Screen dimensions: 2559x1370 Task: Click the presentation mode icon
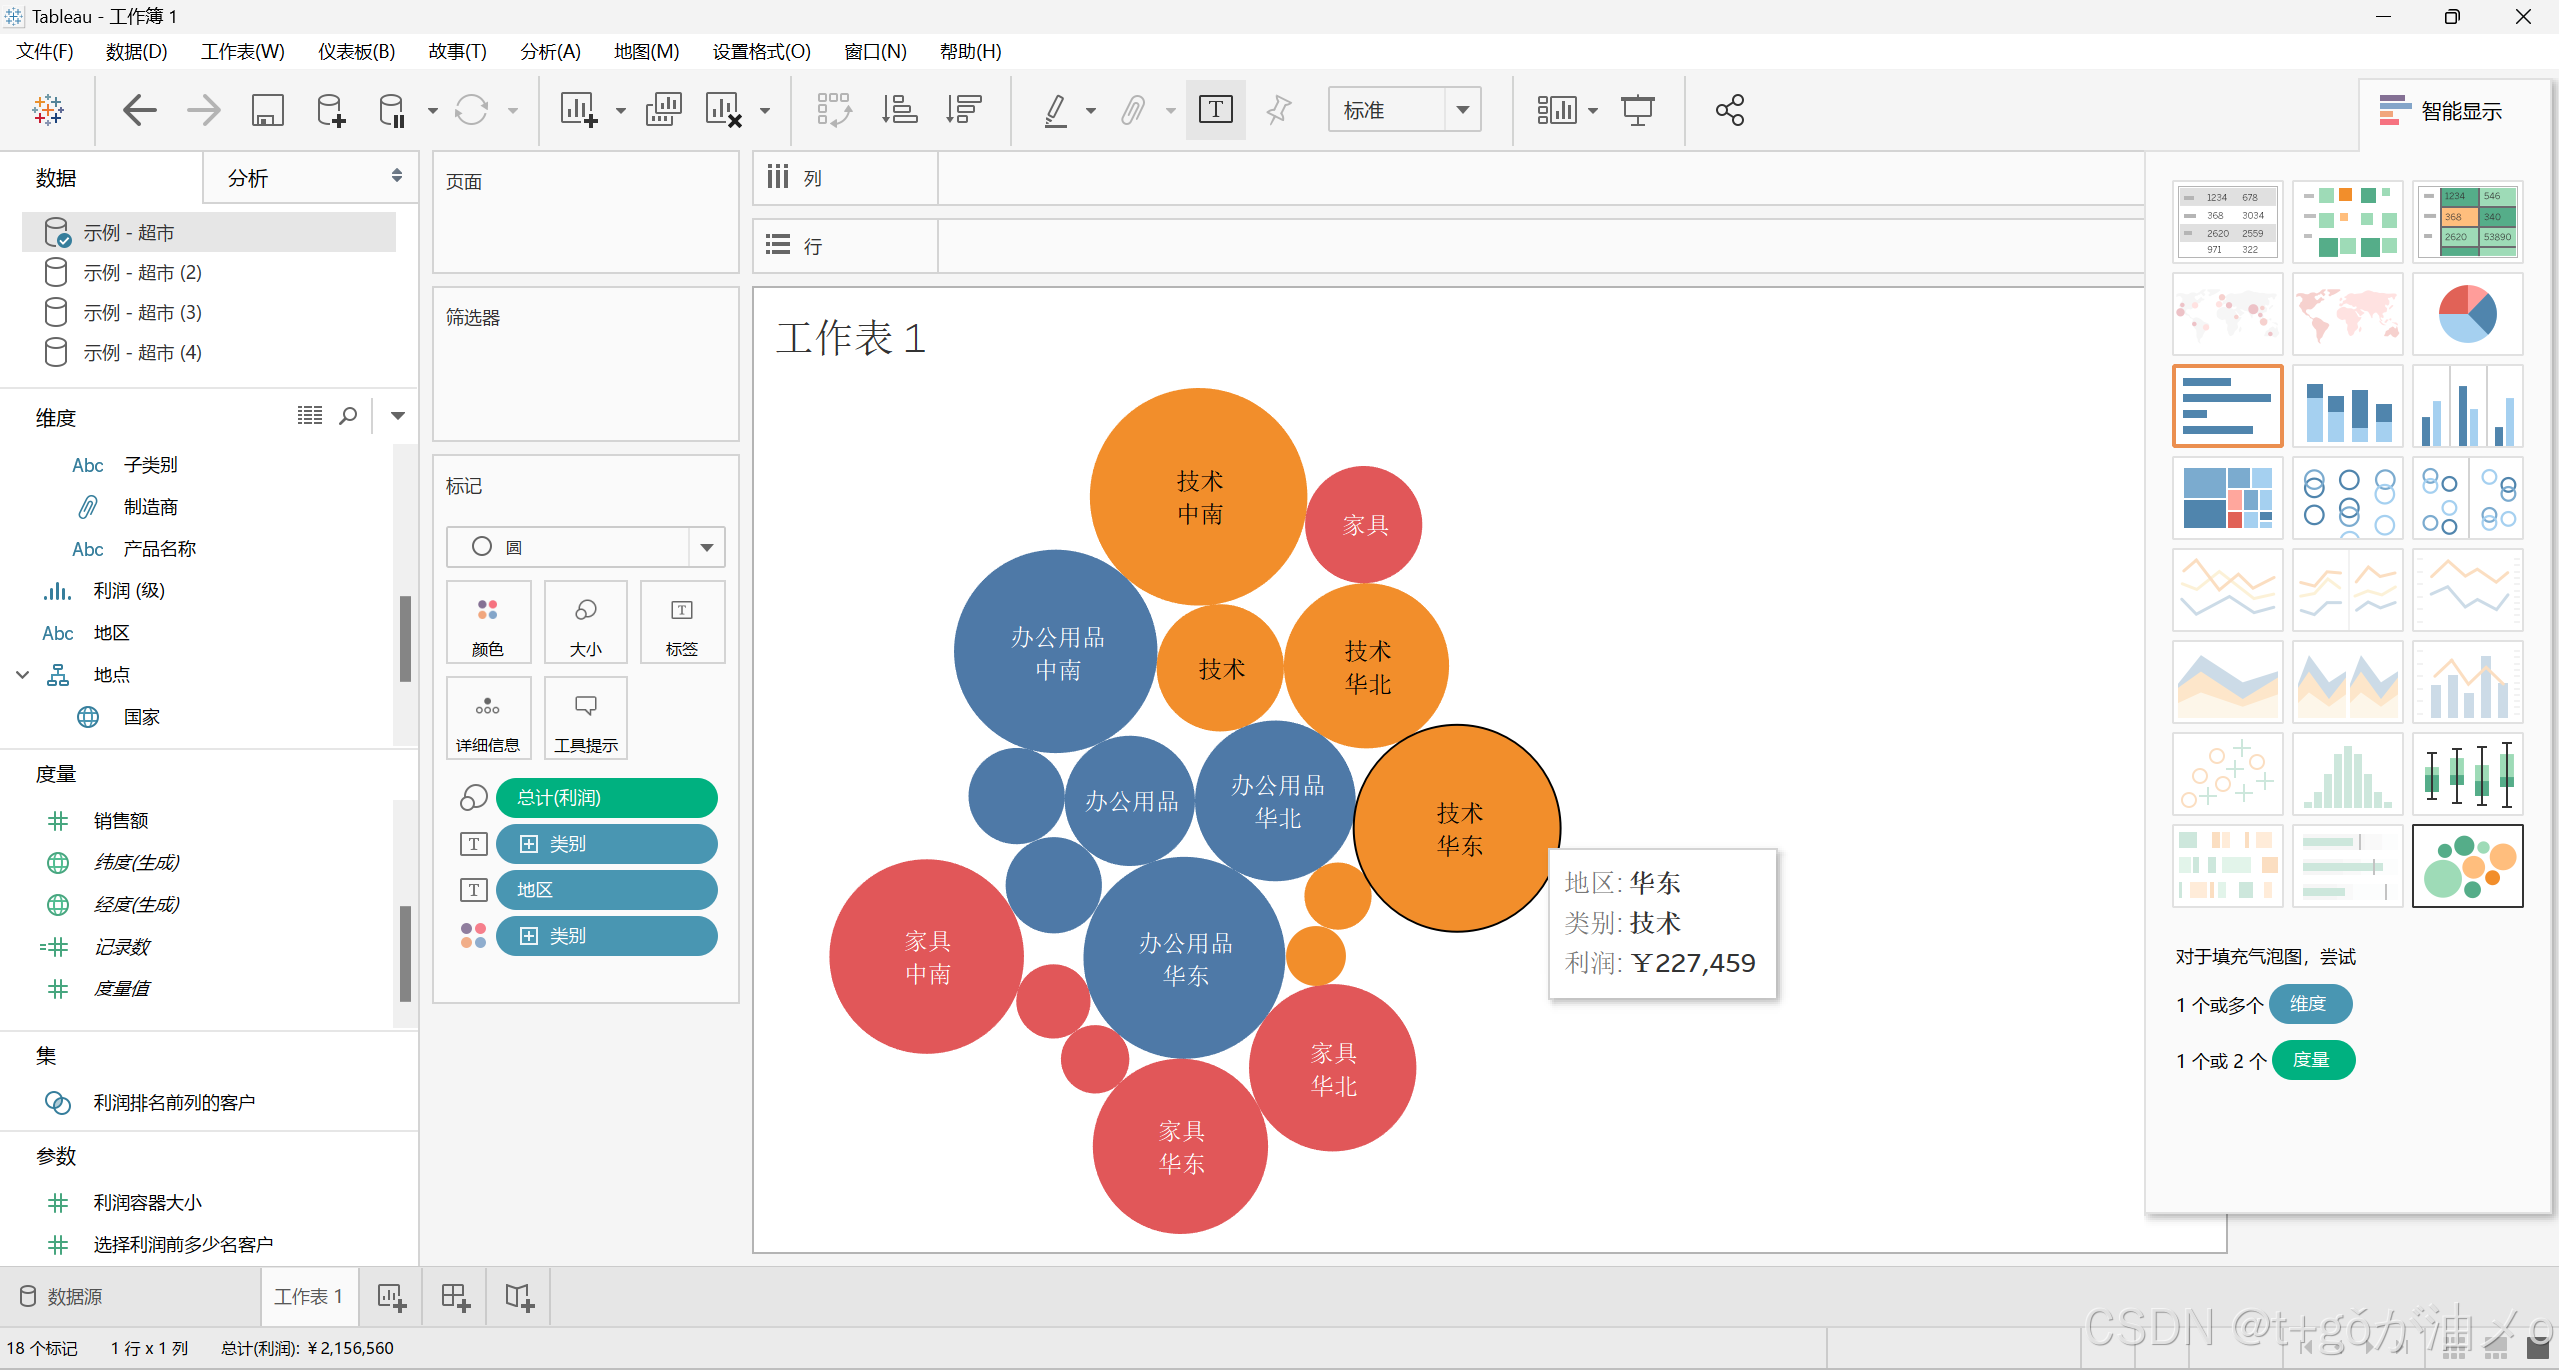1637,110
